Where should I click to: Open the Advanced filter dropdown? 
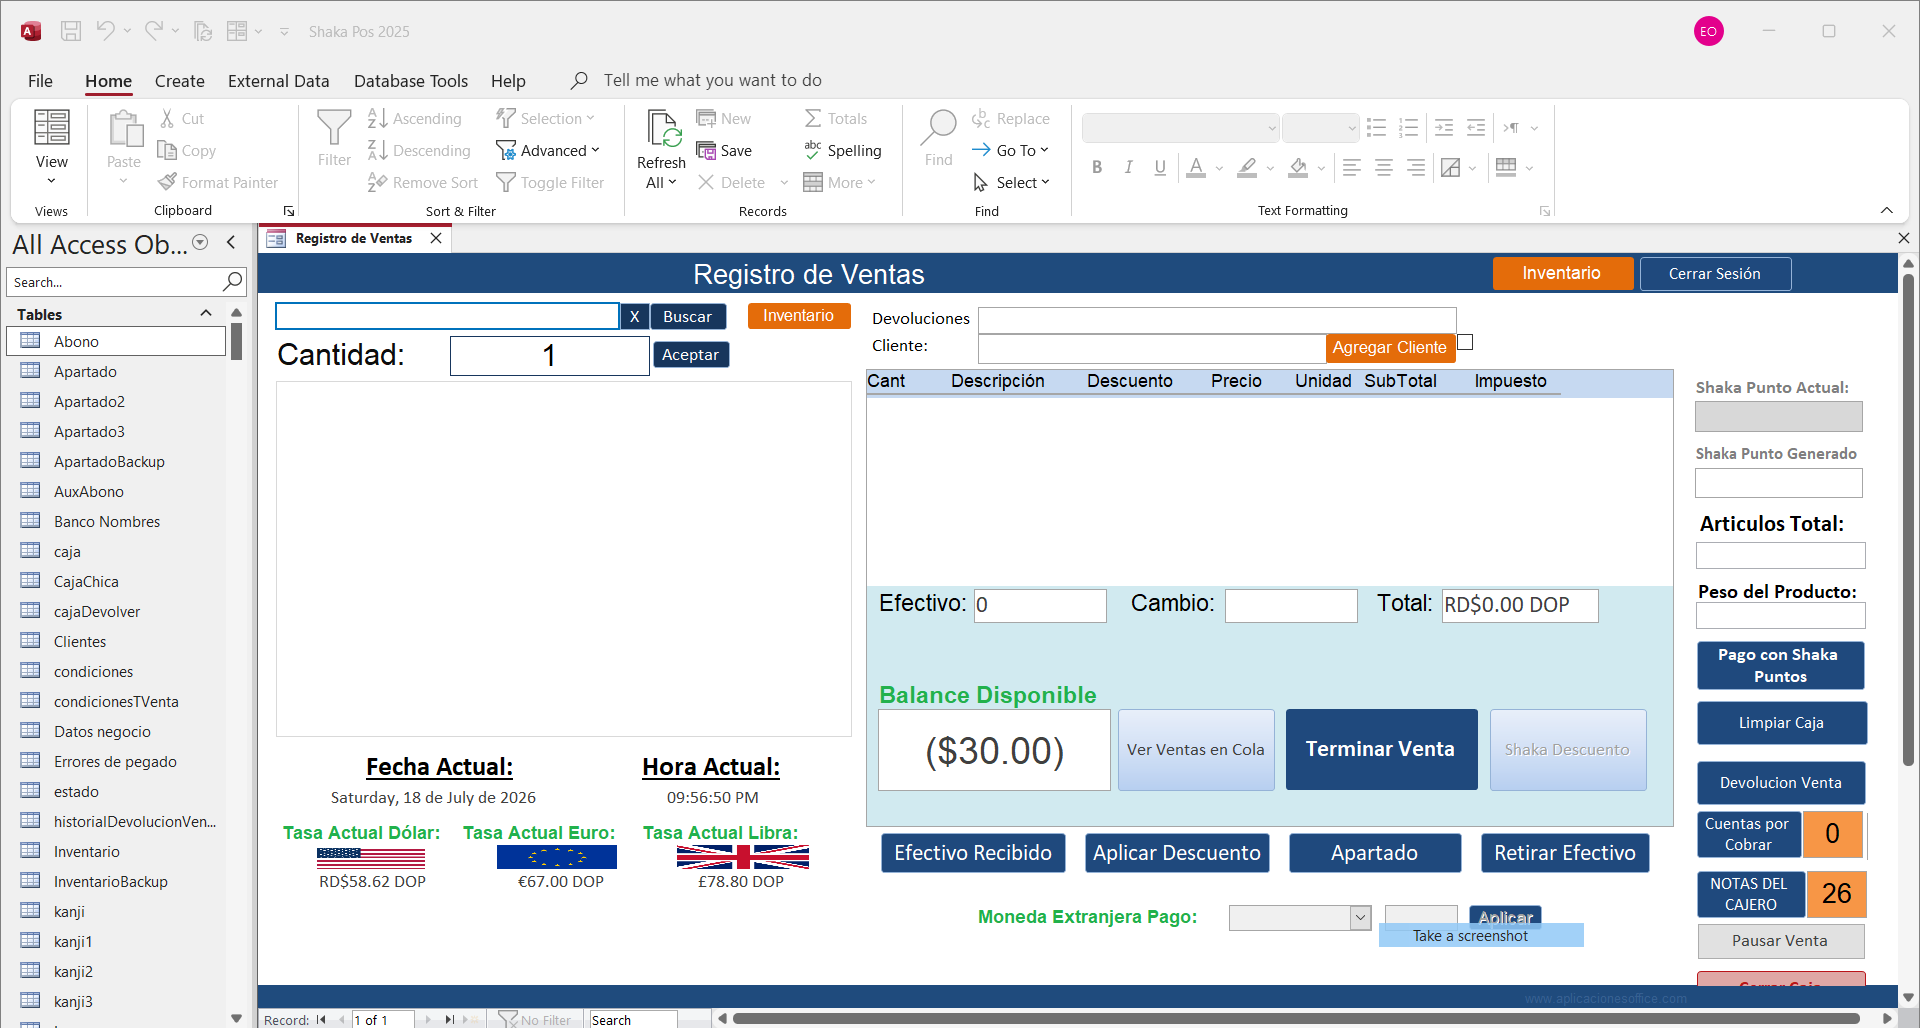click(549, 150)
